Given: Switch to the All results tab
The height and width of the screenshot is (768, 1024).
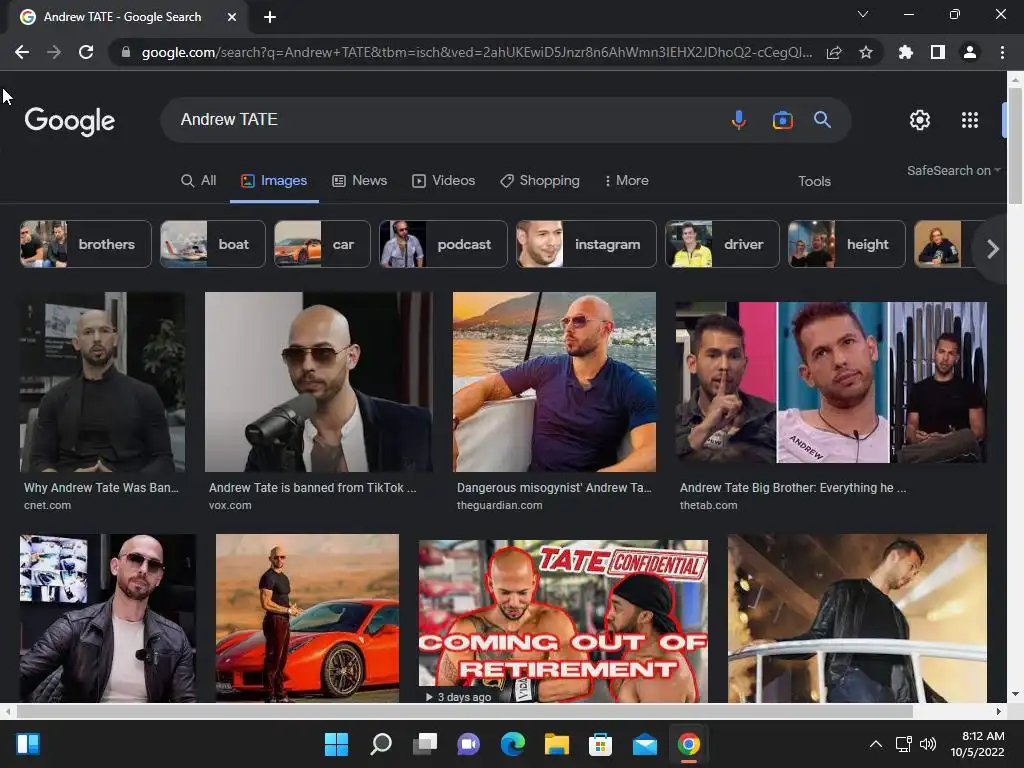Looking at the screenshot, I should click(x=199, y=180).
